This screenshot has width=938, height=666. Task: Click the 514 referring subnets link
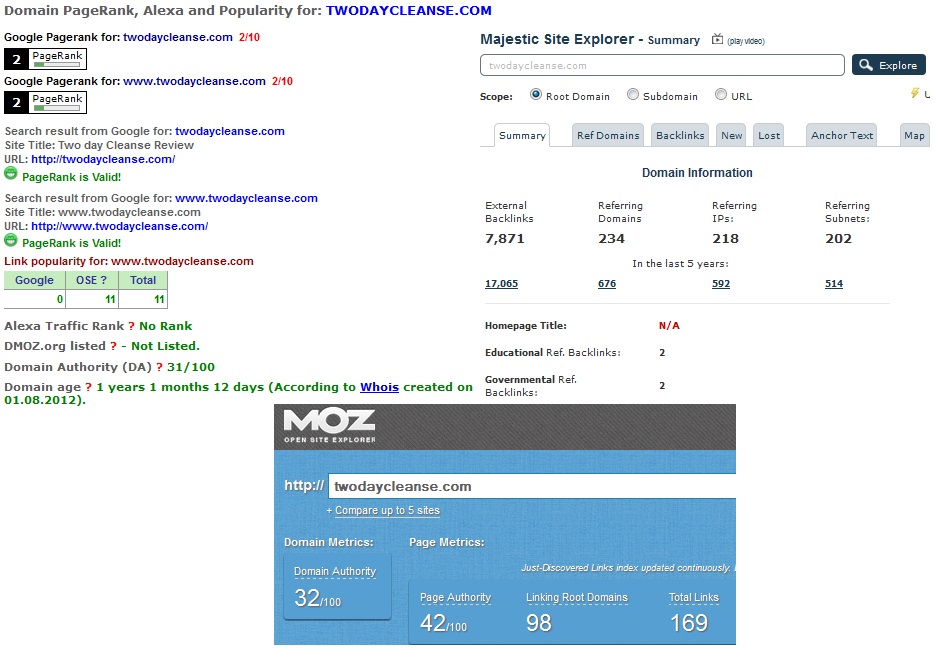click(x=834, y=284)
